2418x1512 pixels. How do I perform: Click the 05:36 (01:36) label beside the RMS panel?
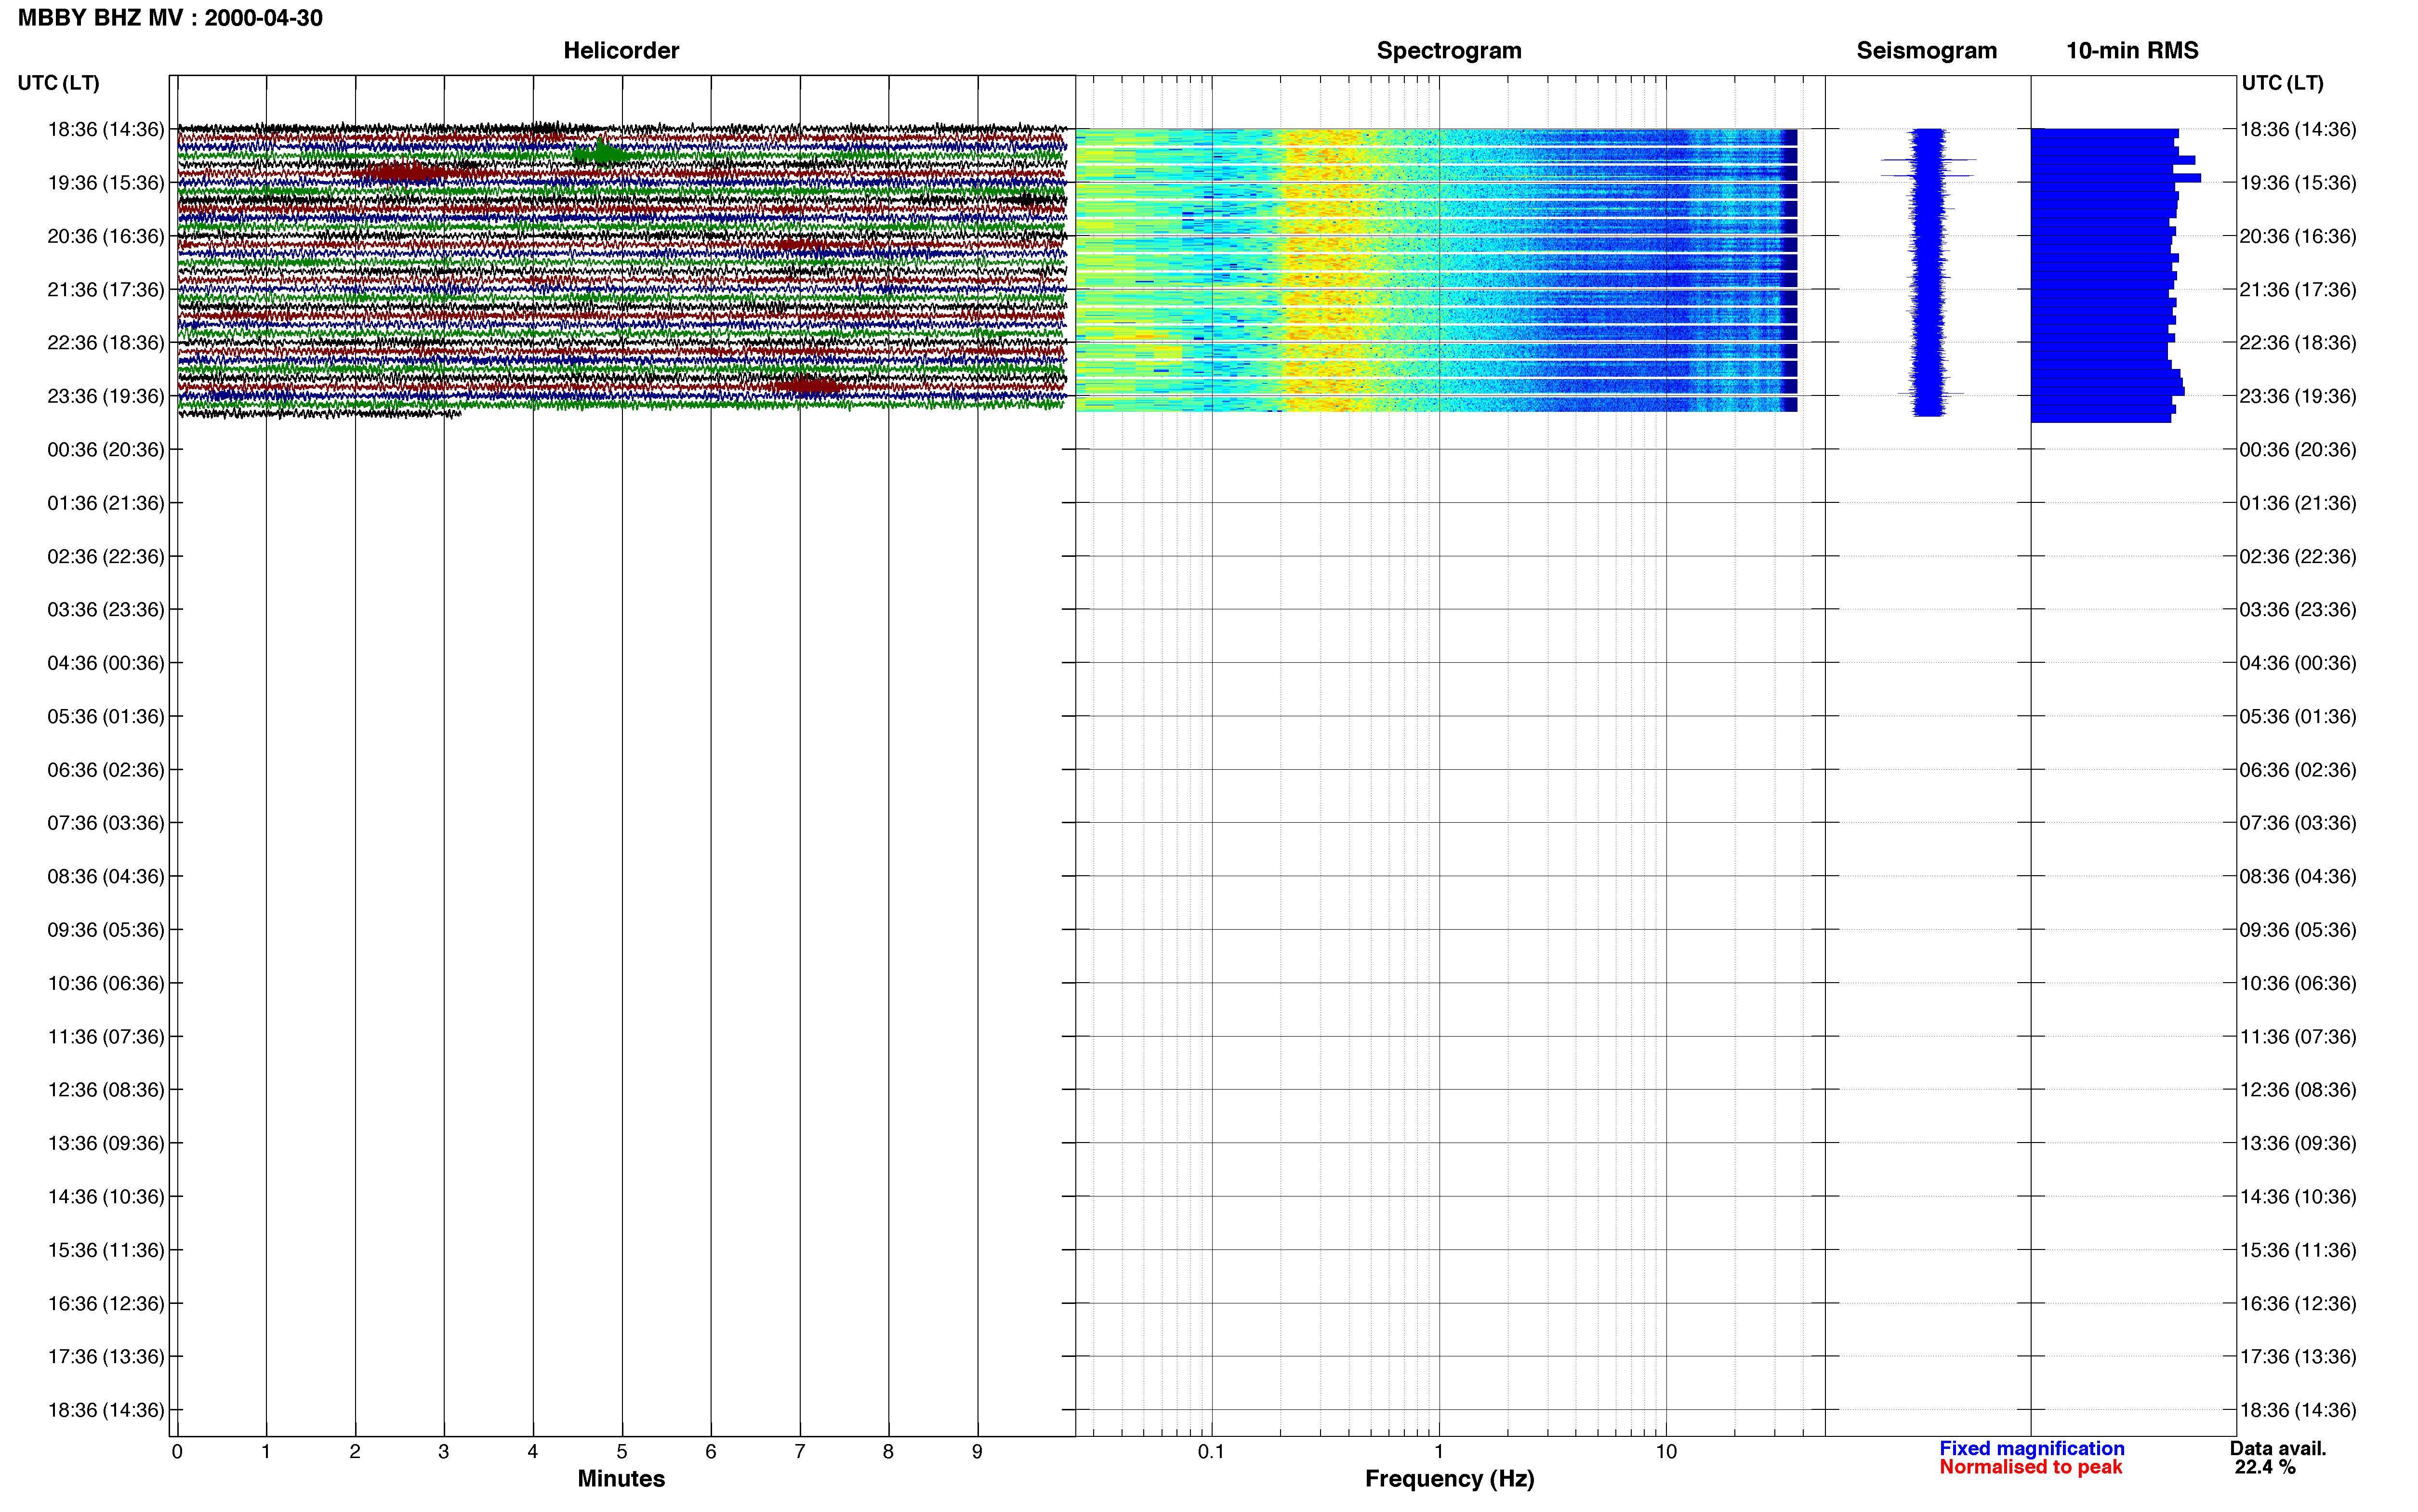tap(2298, 717)
